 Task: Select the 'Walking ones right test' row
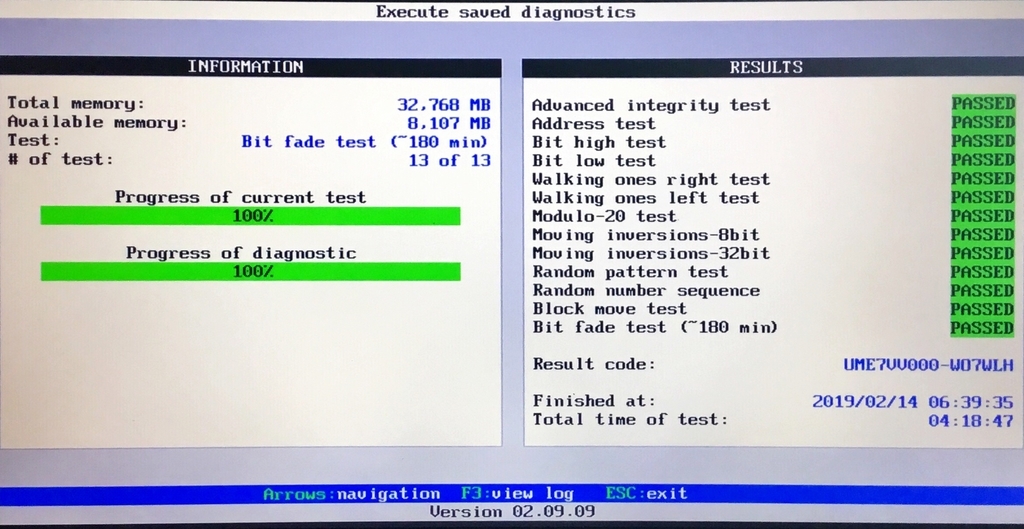point(773,179)
